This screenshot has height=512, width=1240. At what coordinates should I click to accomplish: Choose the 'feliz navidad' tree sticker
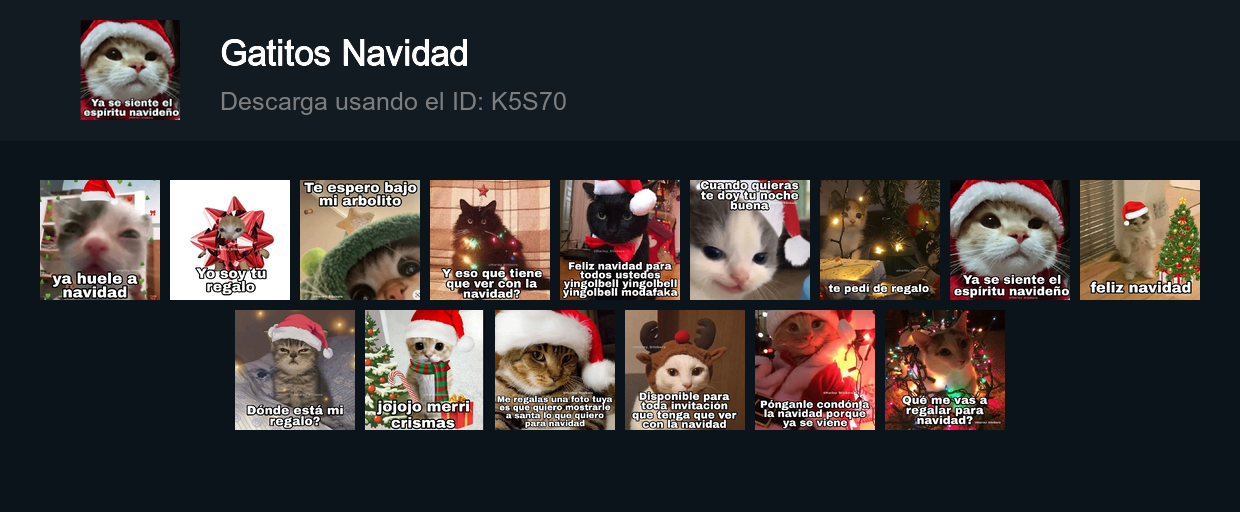click(x=1140, y=240)
